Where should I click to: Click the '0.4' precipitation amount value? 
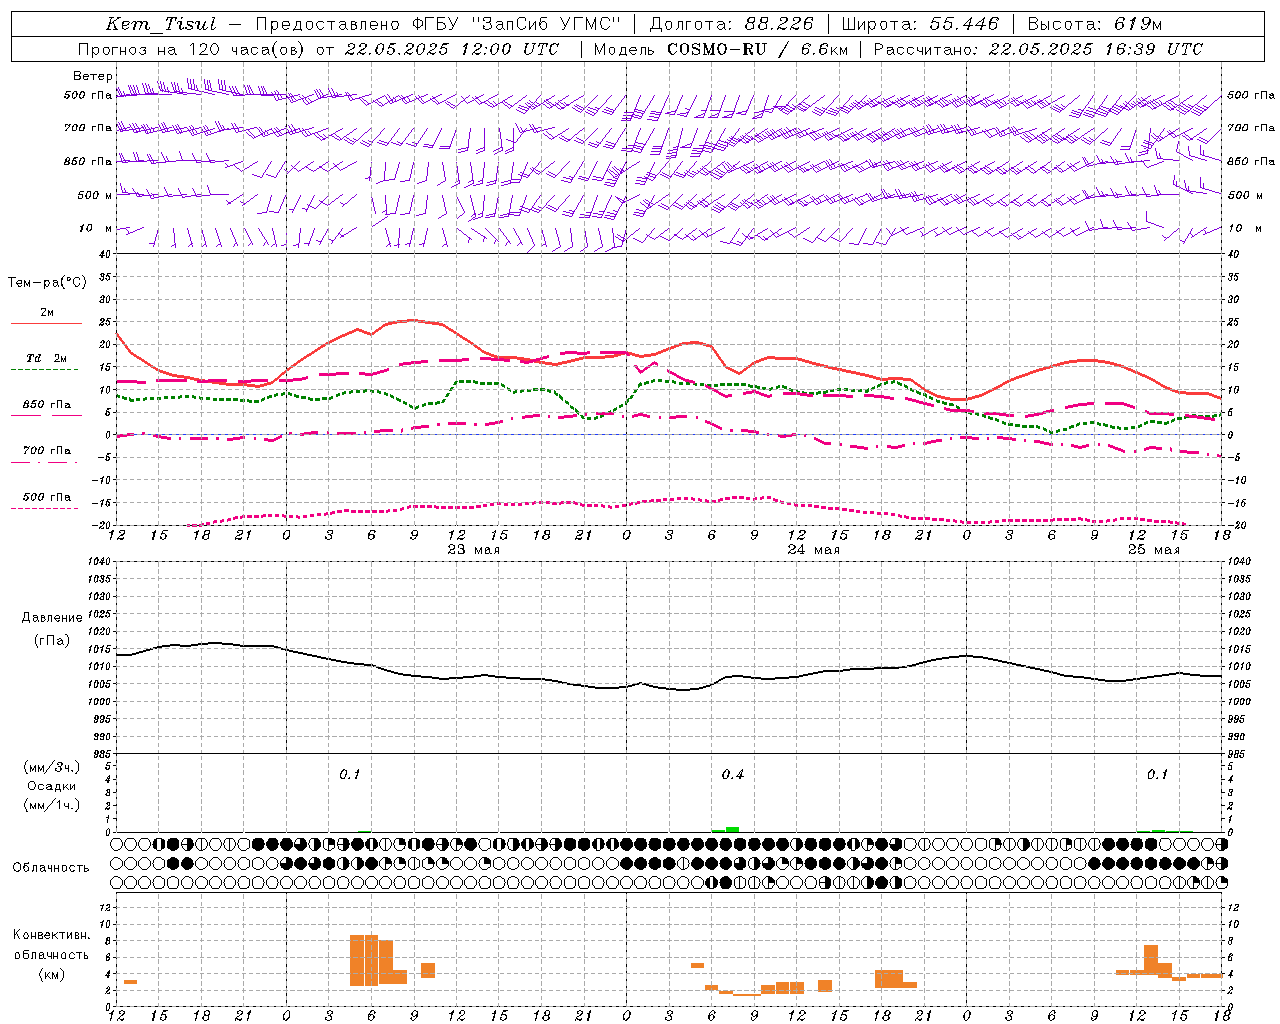[733, 775]
